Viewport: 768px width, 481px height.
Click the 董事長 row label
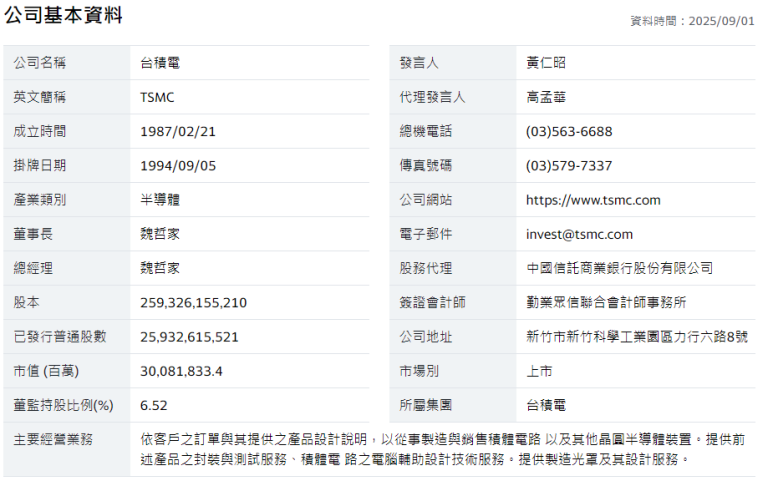(33, 233)
